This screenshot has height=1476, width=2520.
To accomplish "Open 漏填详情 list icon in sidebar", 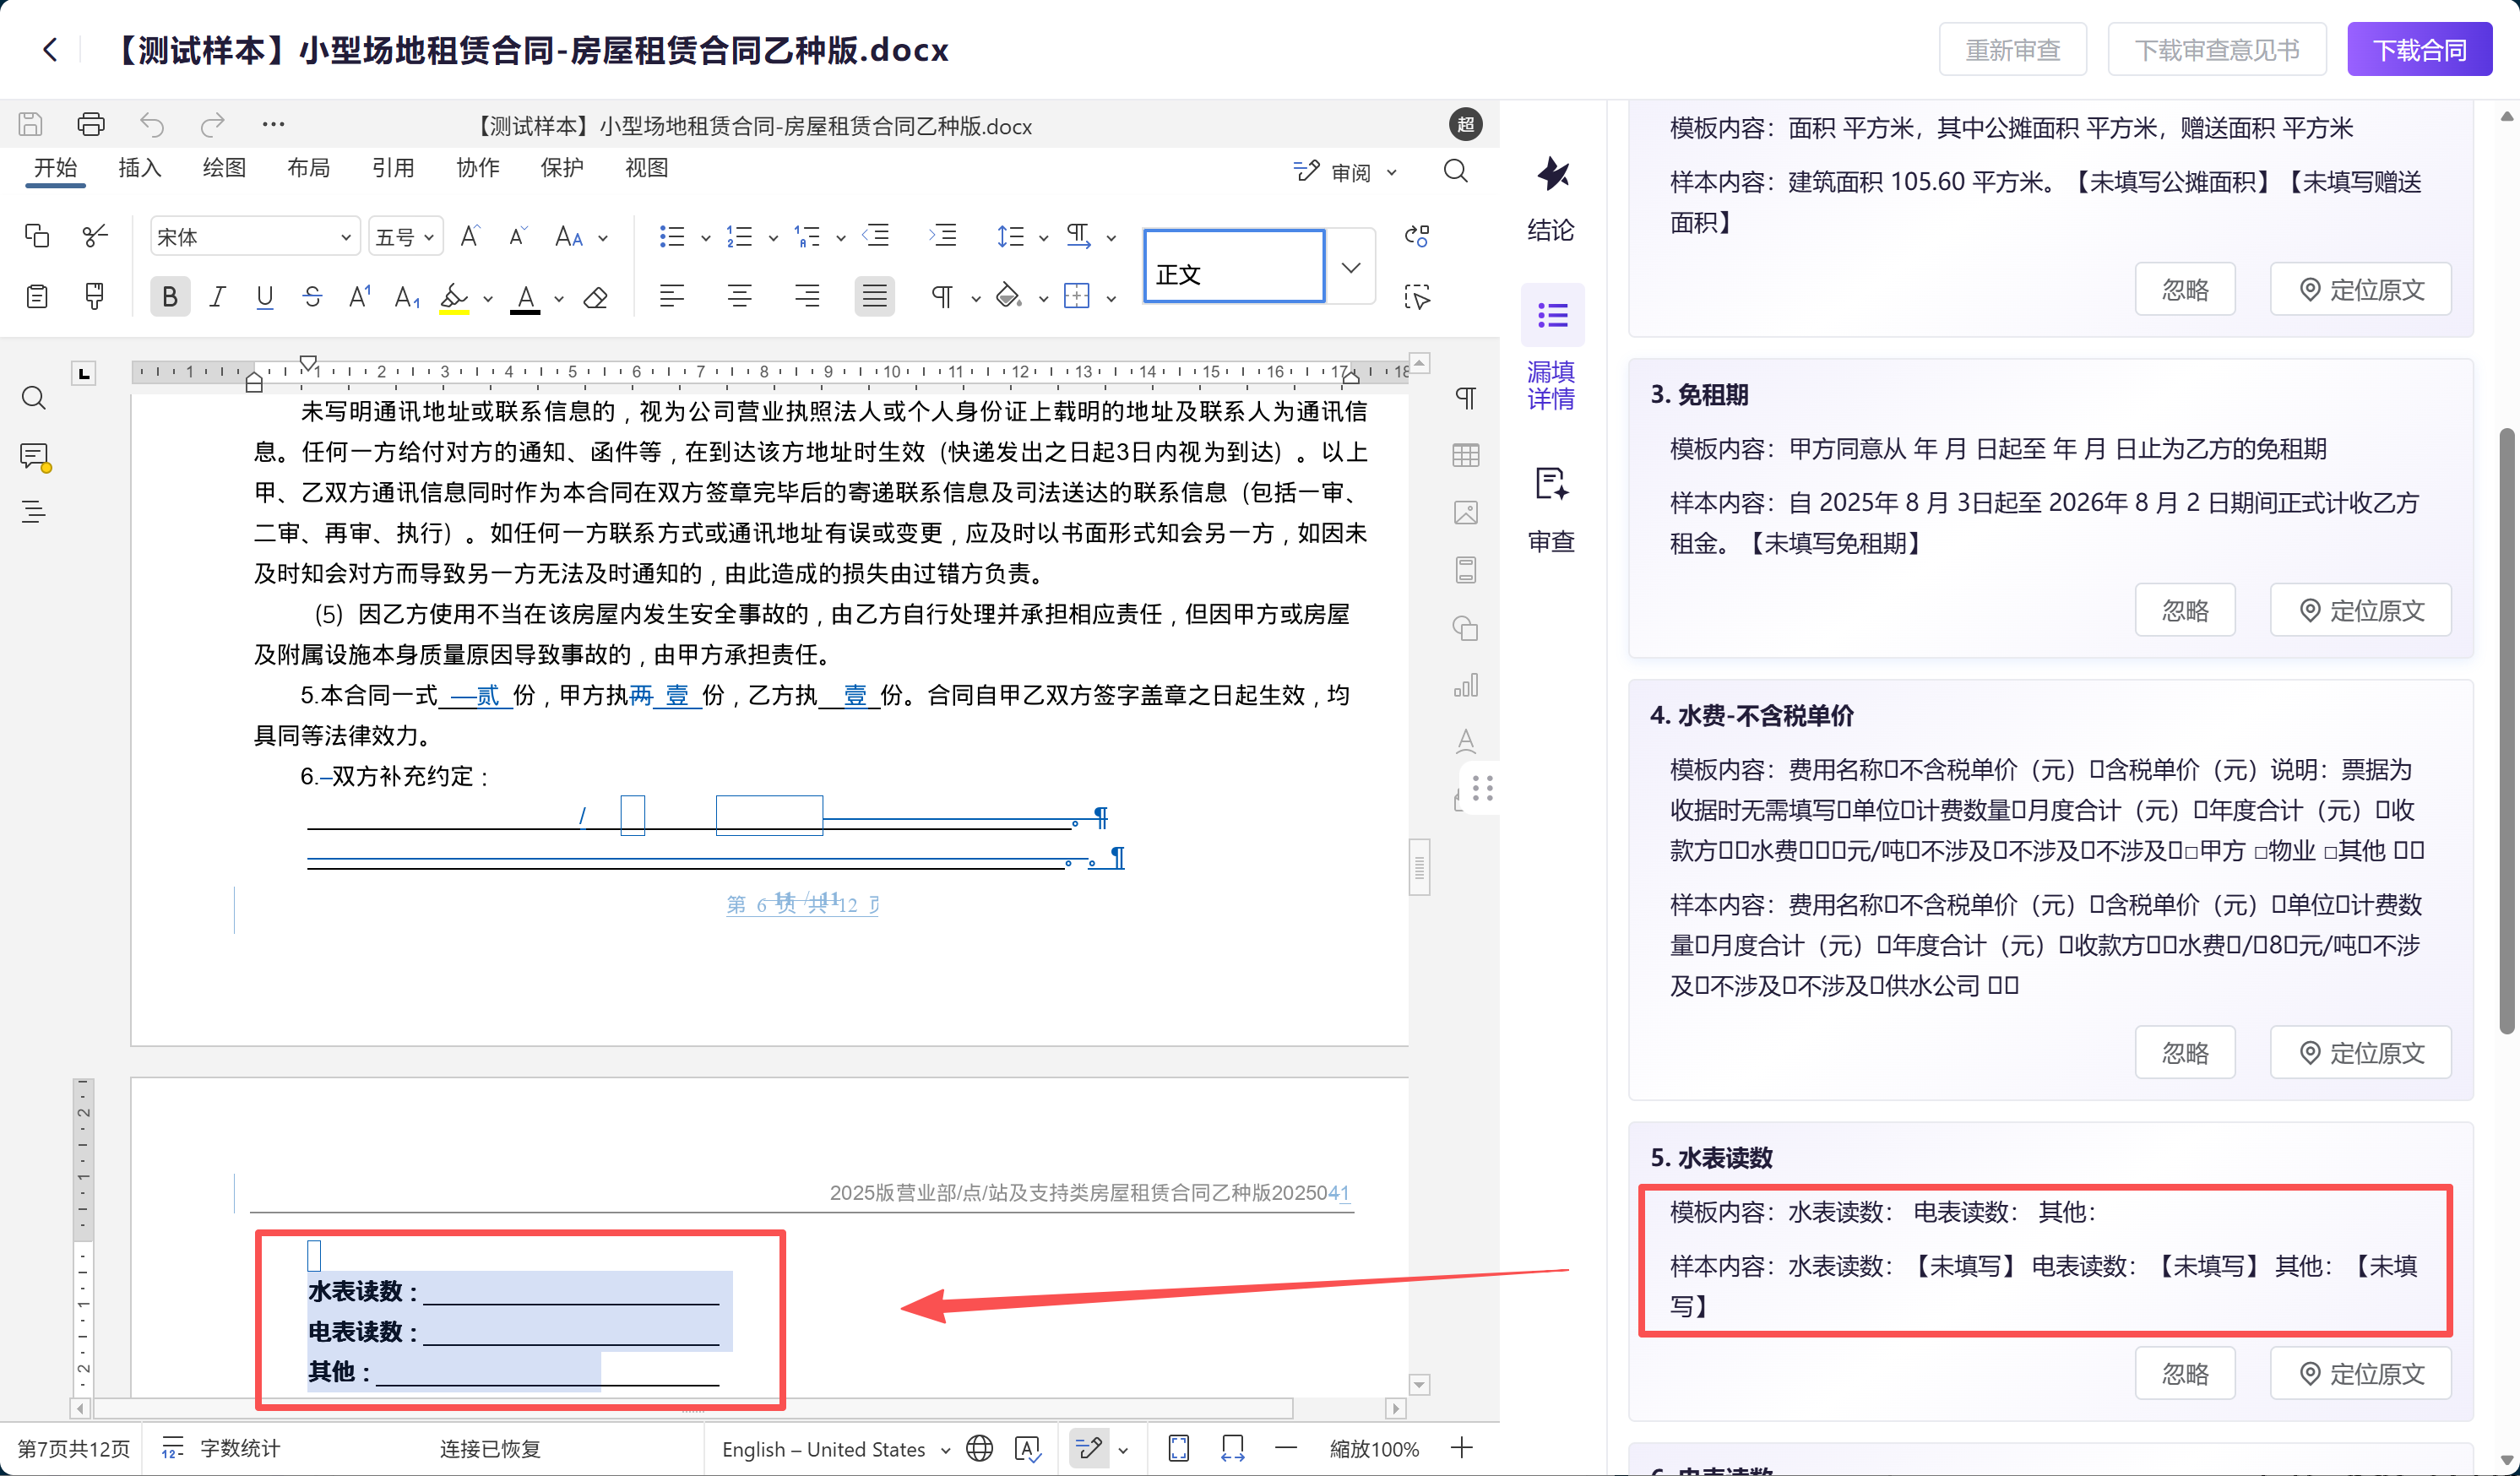I will (x=1552, y=317).
